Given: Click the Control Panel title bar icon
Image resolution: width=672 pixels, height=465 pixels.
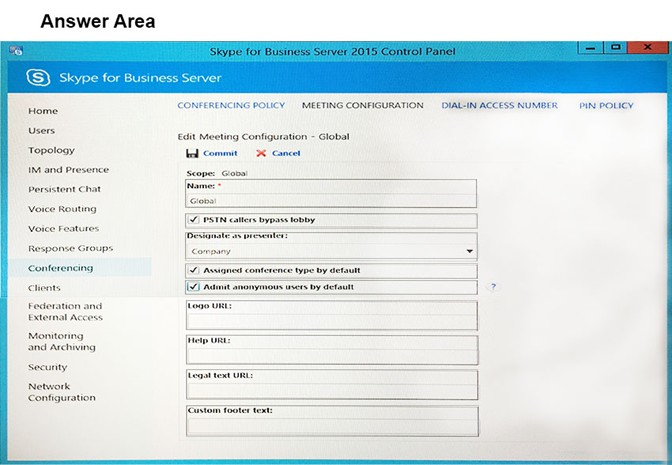Looking at the screenshot, I should [16, 51].
